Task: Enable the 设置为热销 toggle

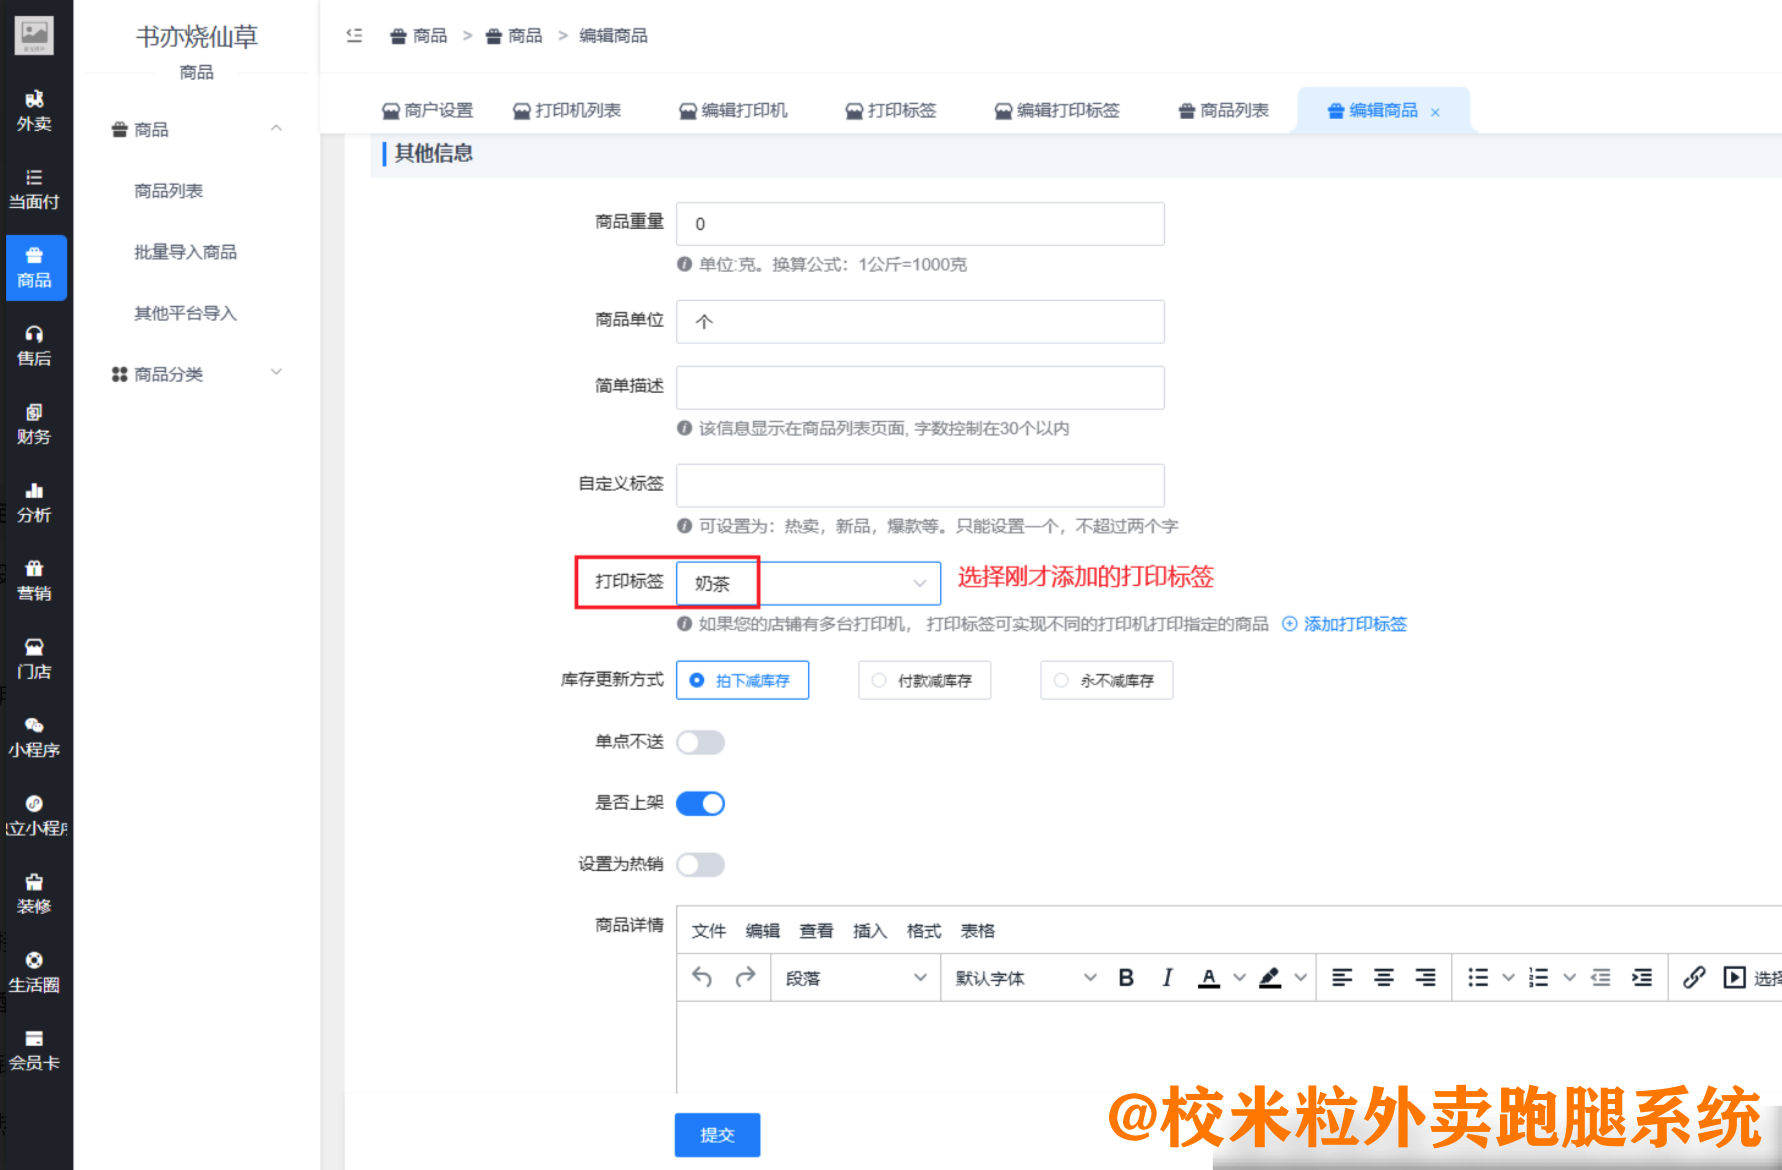Action: coord(700,864)
